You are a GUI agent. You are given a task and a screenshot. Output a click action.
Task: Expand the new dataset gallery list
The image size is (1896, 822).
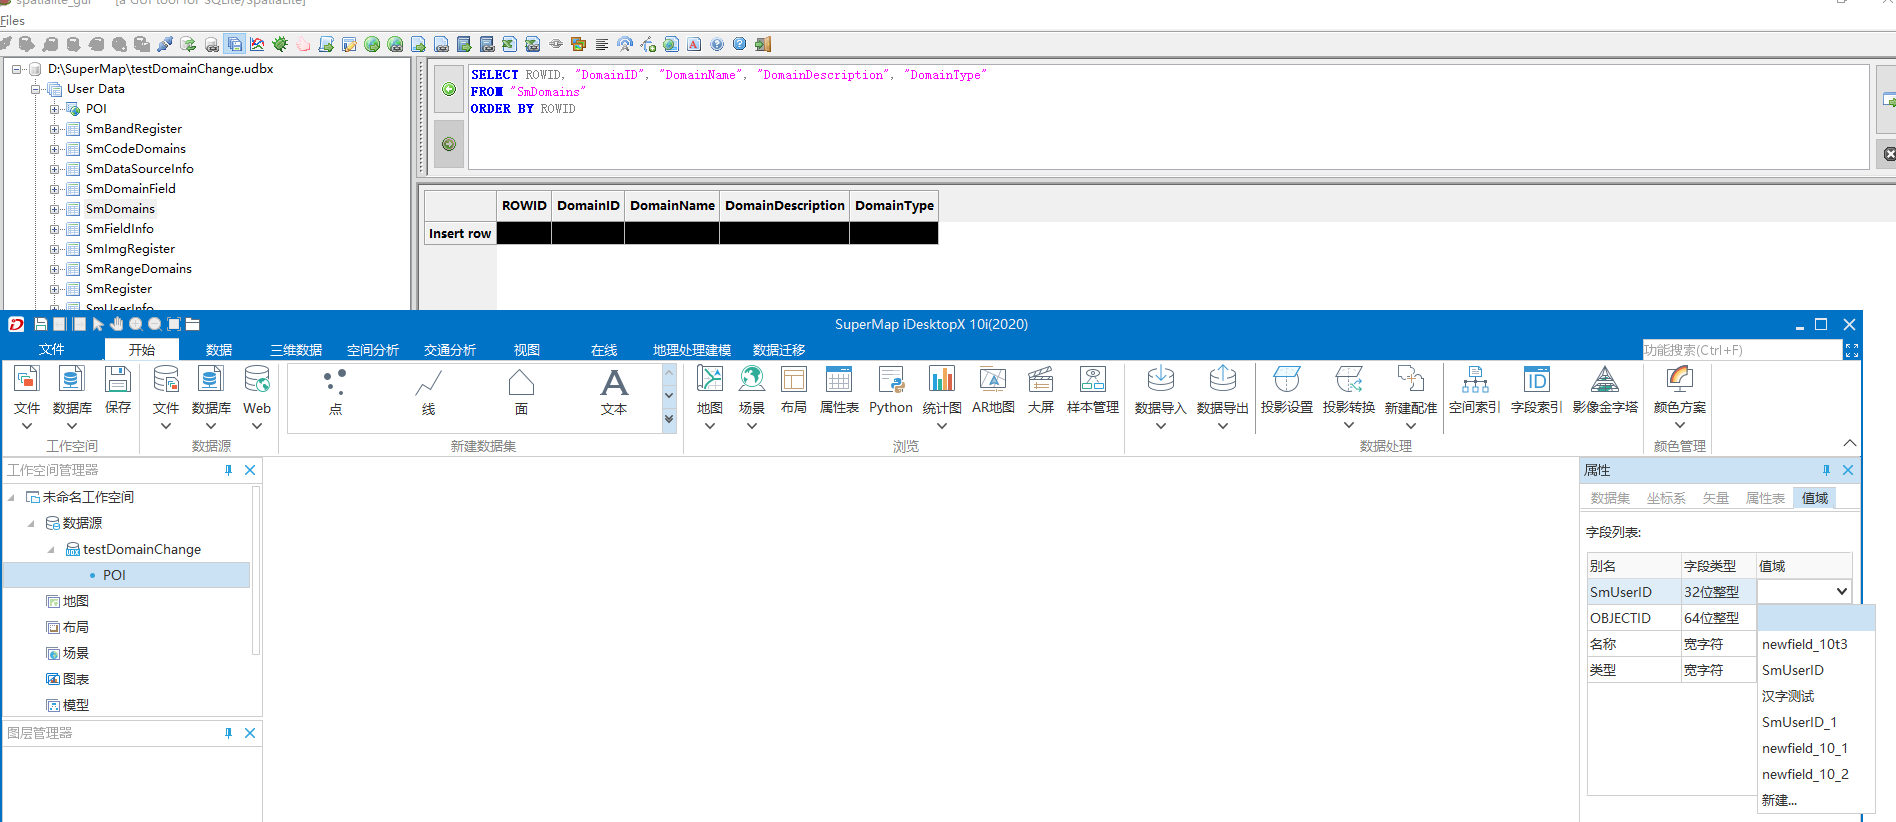tap(669, 420)
